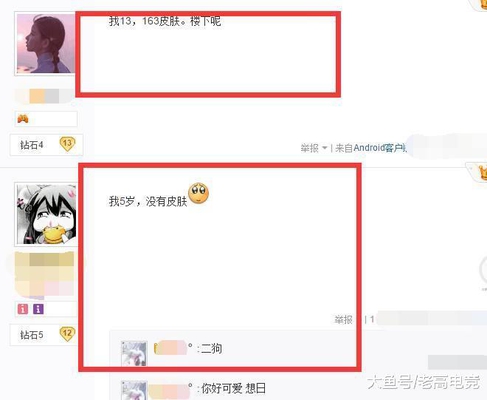Expand the 举报 dropdown arrow
Viewport: 487px width, 400px height.
(324, 148)
